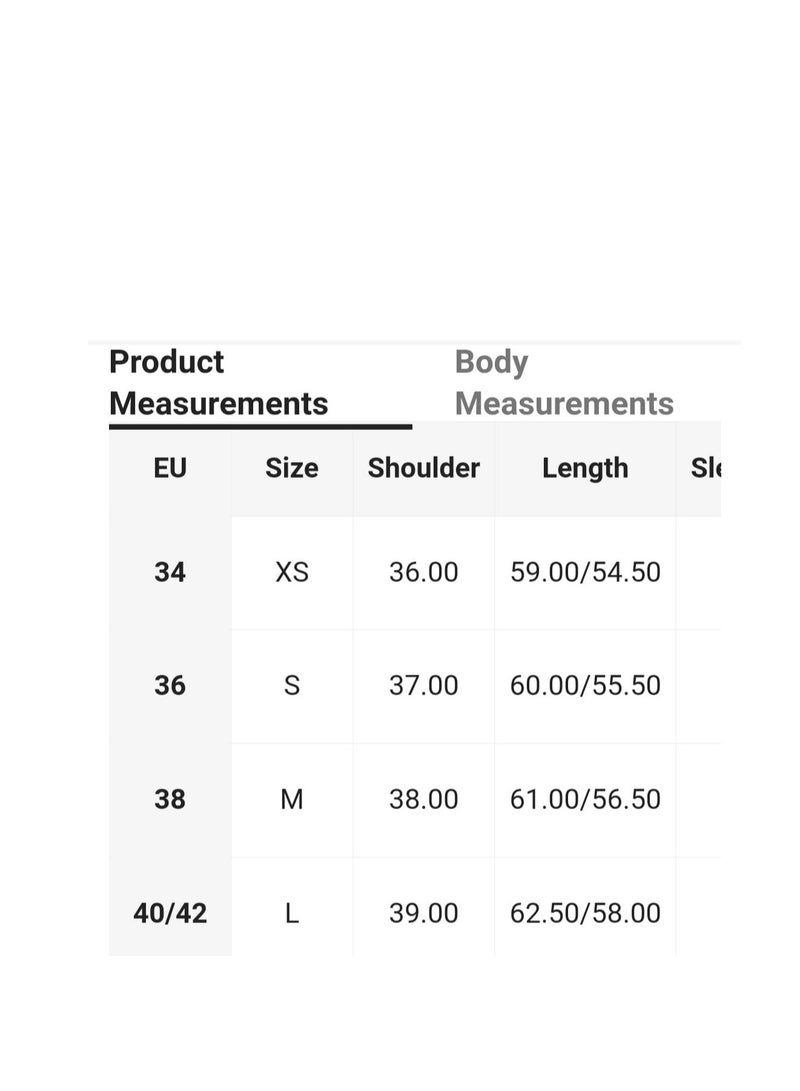
Task: Select shoulder value 36.00
Action: pos(424,573)
